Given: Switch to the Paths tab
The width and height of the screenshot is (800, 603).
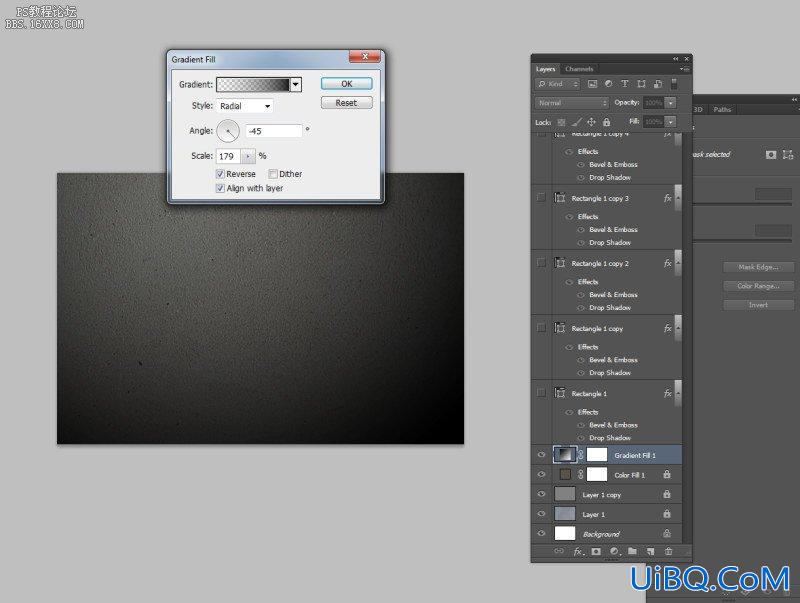Looking at the screenshot, I should 722,109.
